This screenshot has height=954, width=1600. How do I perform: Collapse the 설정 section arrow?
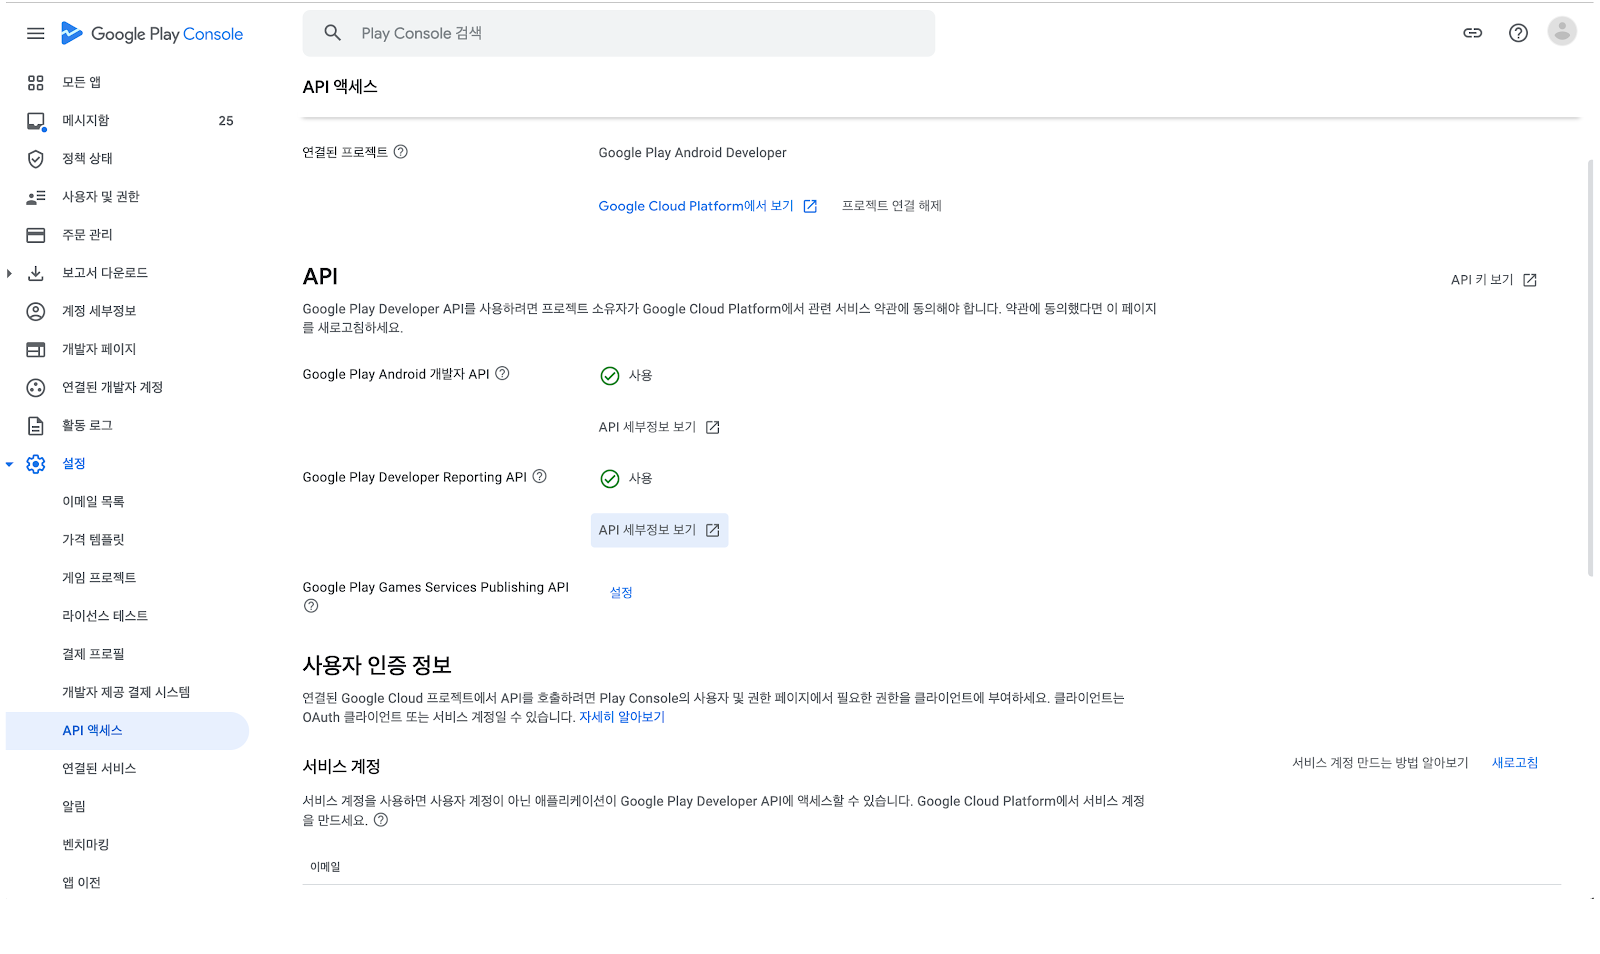tap(9, 464)
